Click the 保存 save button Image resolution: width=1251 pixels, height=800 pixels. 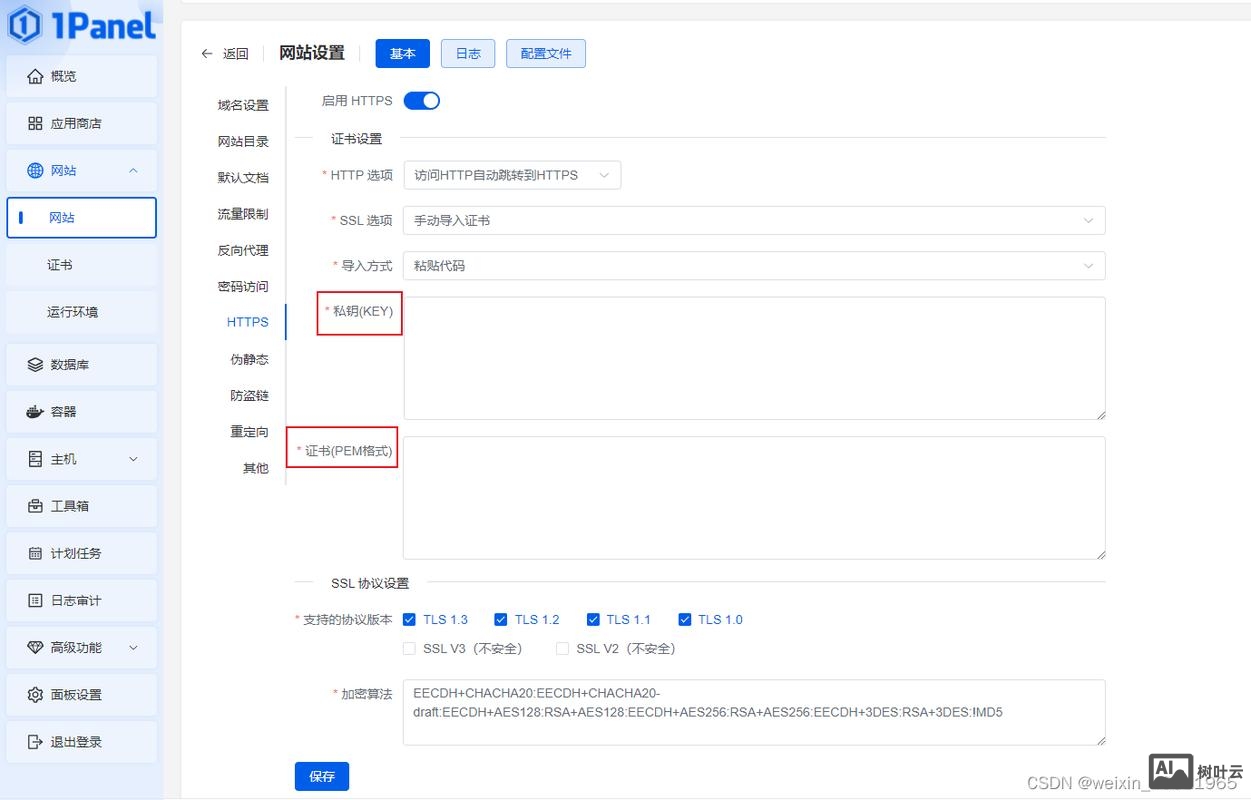coord(321,776)
